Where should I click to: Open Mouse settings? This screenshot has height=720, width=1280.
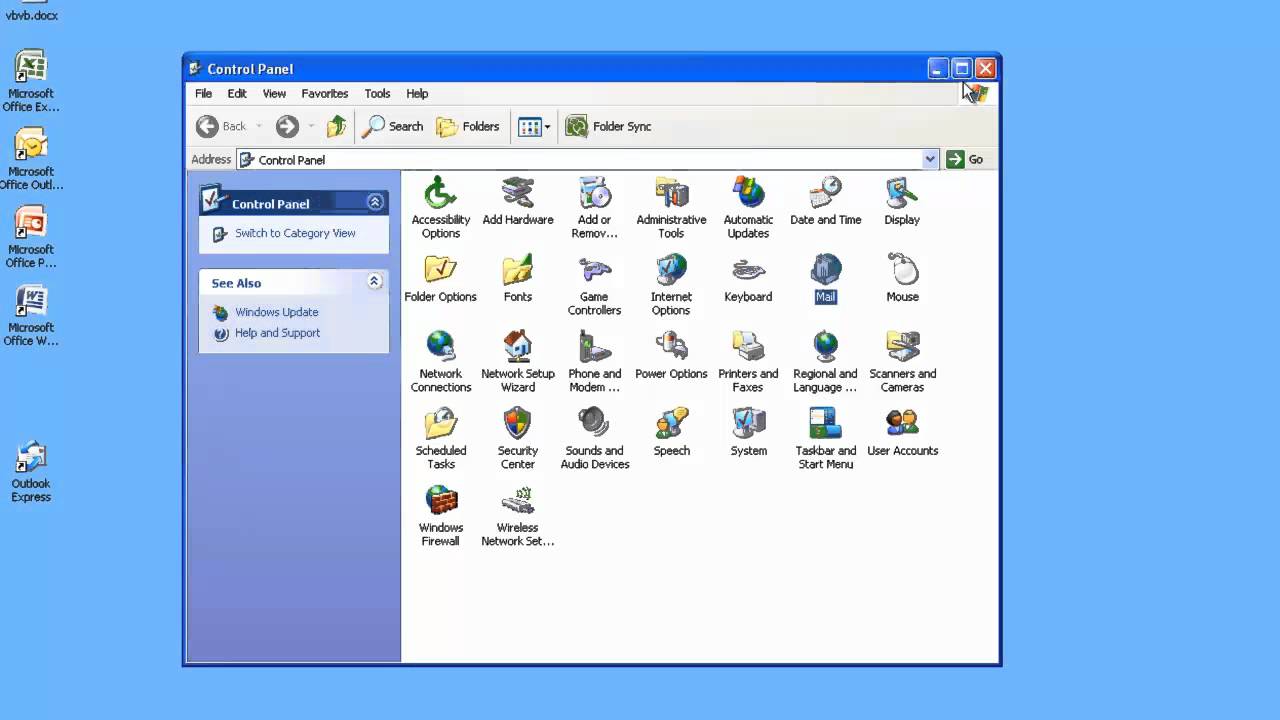click(902, 278)
